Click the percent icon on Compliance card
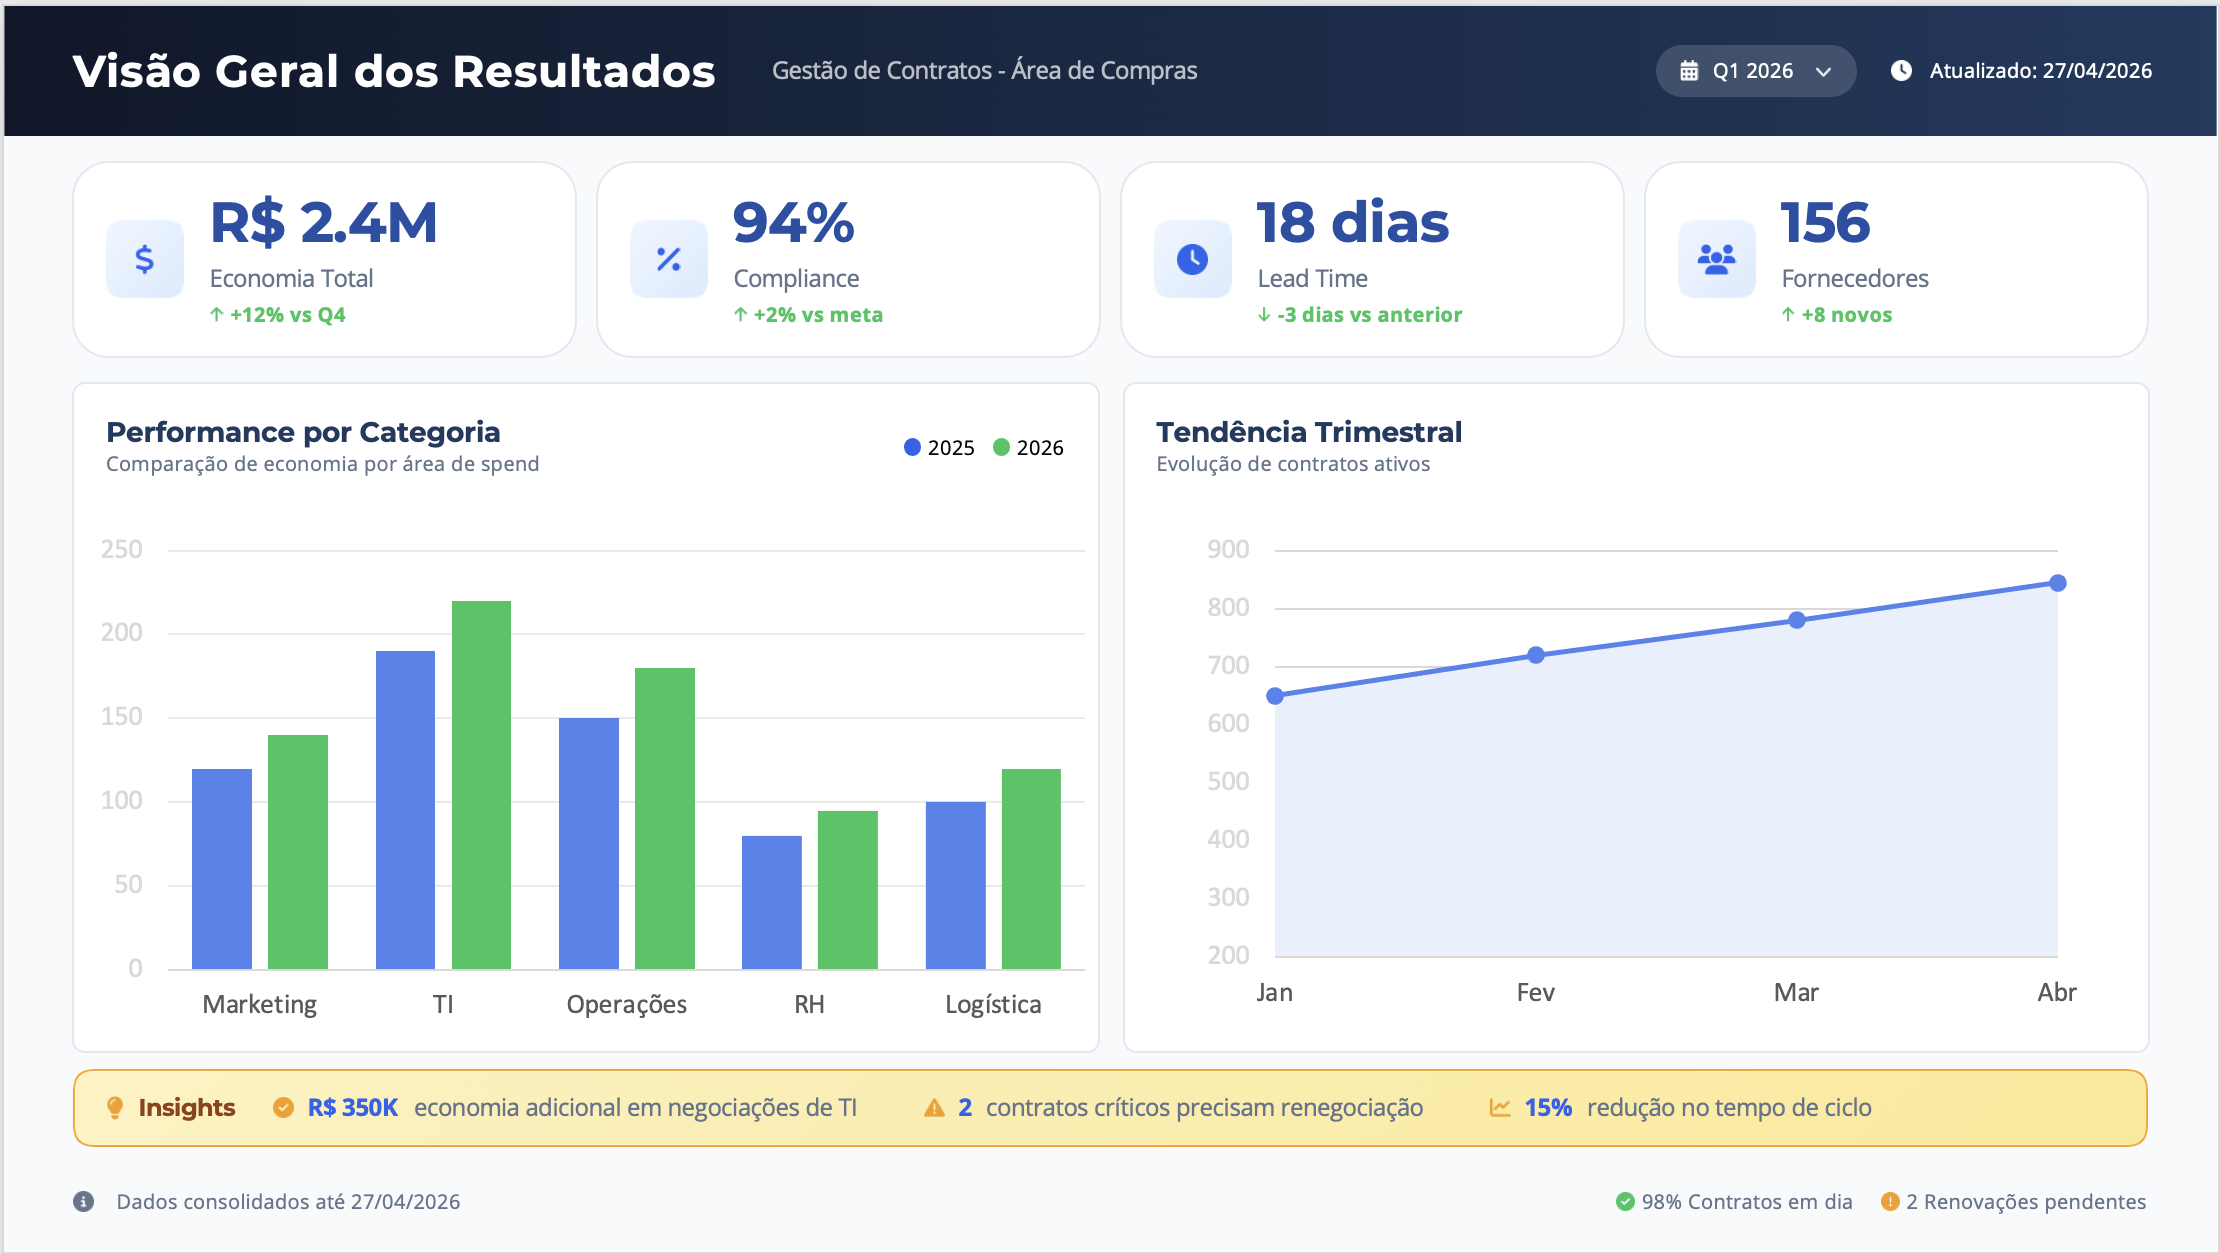Viewport: 2220px width, 1254px height. point(669,259)
